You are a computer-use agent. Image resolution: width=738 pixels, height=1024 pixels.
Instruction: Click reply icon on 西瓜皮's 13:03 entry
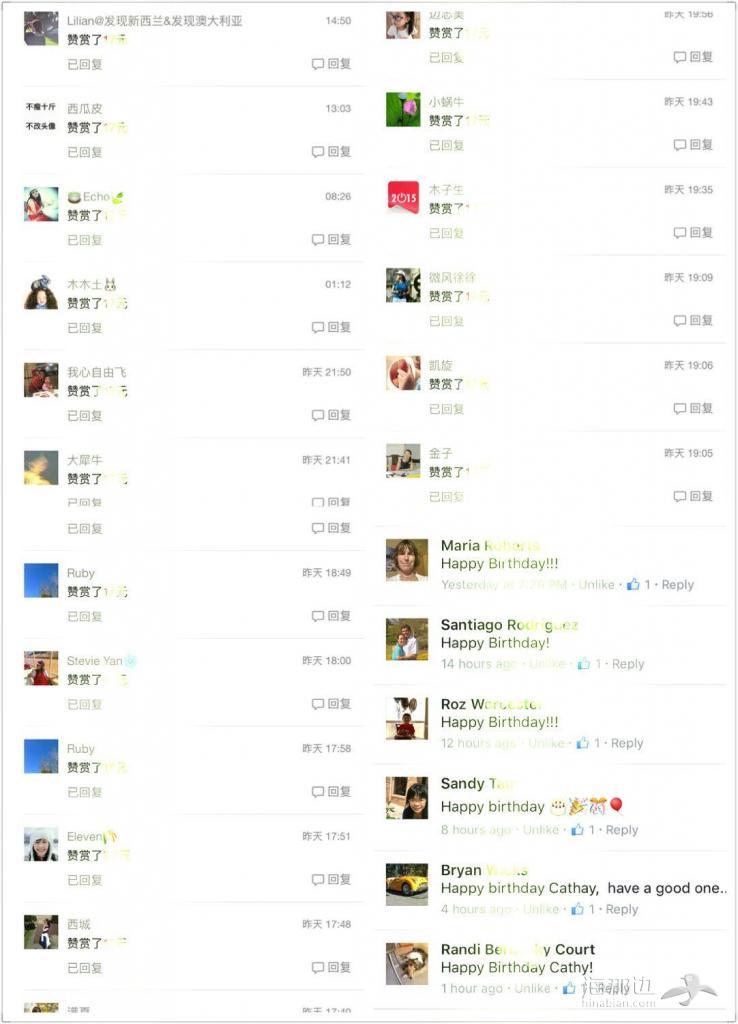(317, 152)
